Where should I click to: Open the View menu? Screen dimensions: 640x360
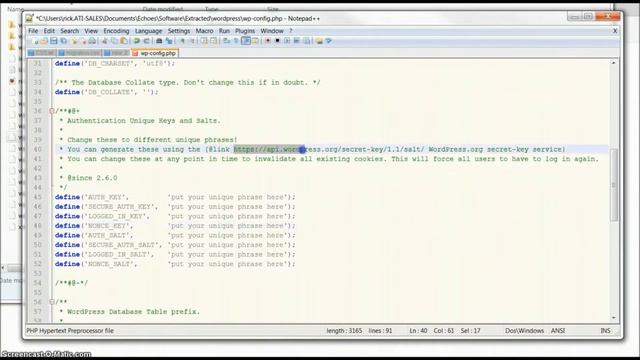pos(91,31)
